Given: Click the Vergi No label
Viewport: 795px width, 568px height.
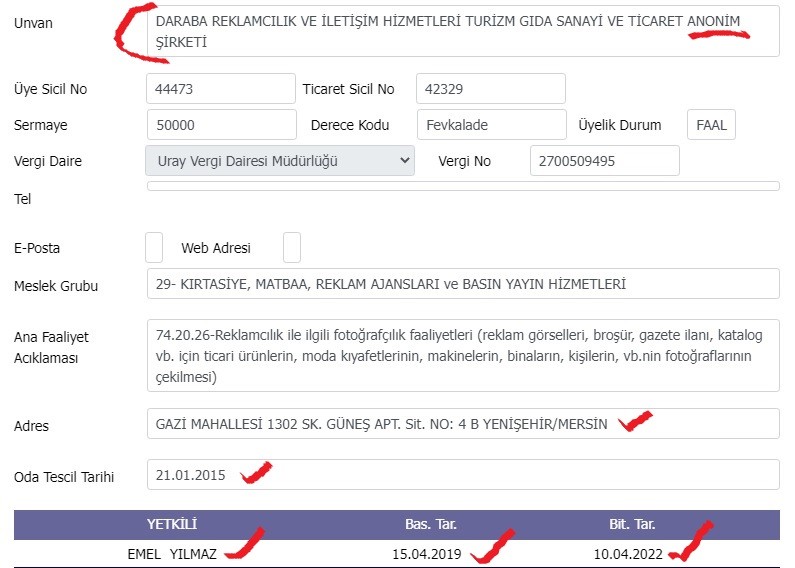Looking at the screenshot, I should click(x=464, y=161).
